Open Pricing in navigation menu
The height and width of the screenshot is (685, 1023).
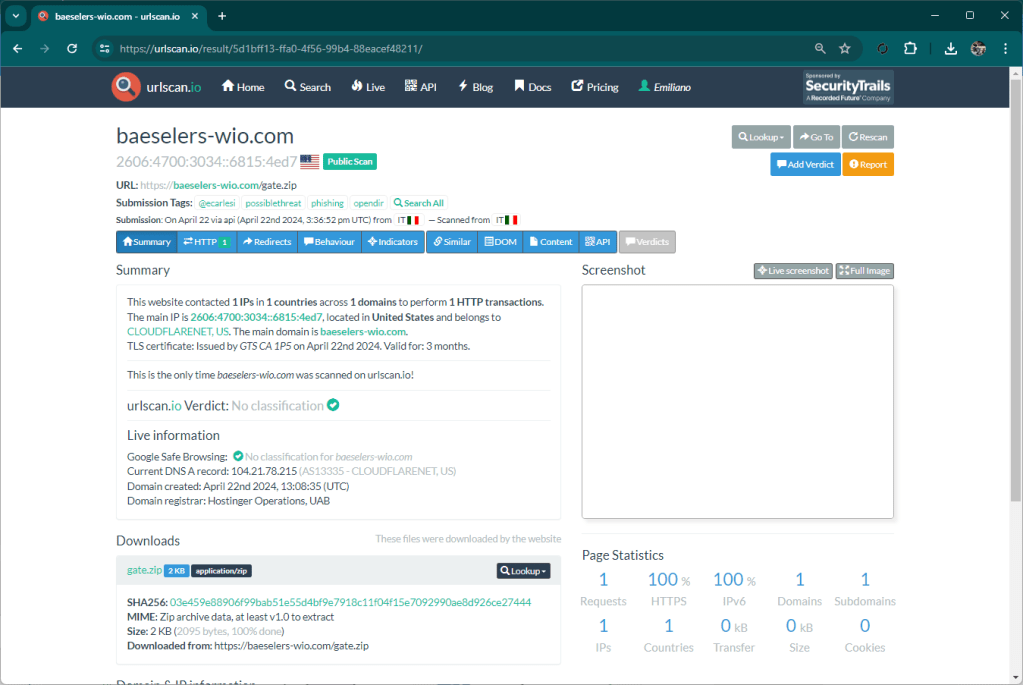[x=594, y=87]
